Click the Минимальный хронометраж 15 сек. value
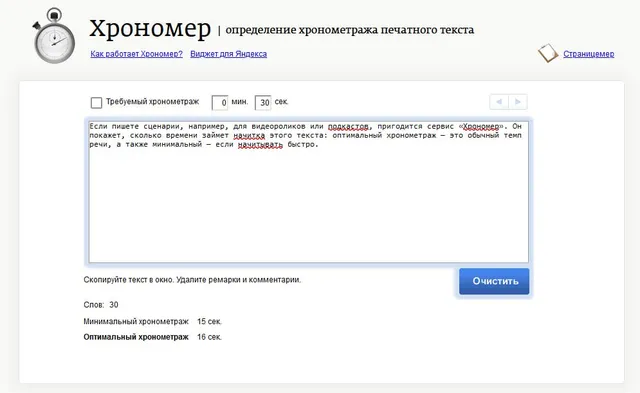Screen dimensions: 640x393 click(209, 322)
